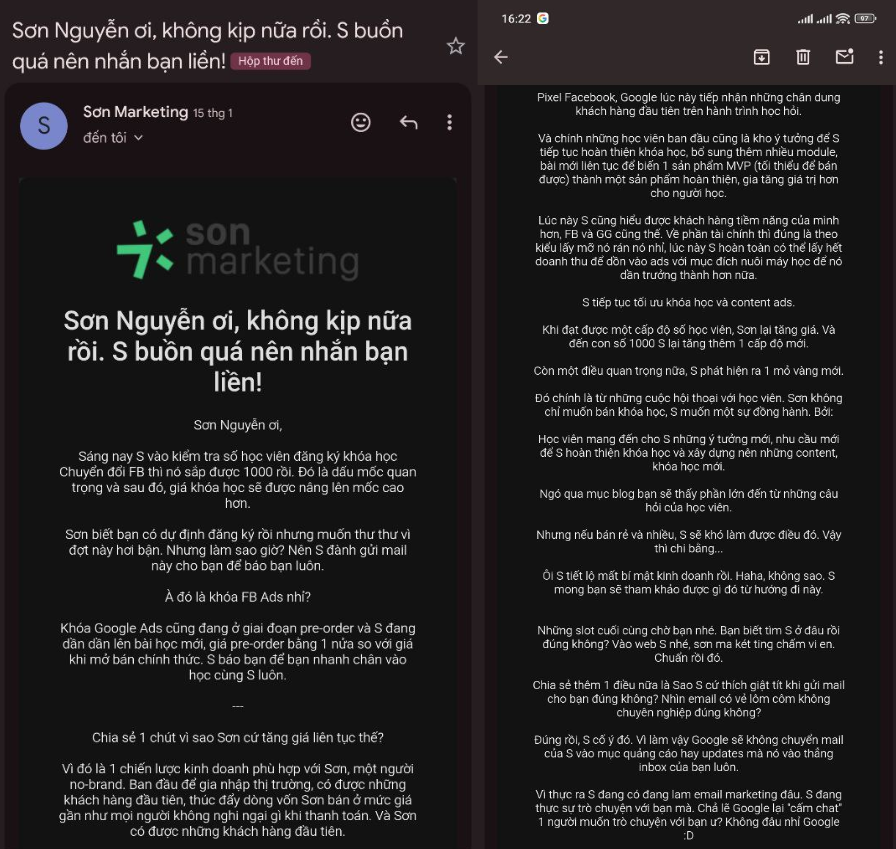The image size is (896, 849).
Task: Tap the 16:22 clock in status bar
Action: (x=516, y=19)
